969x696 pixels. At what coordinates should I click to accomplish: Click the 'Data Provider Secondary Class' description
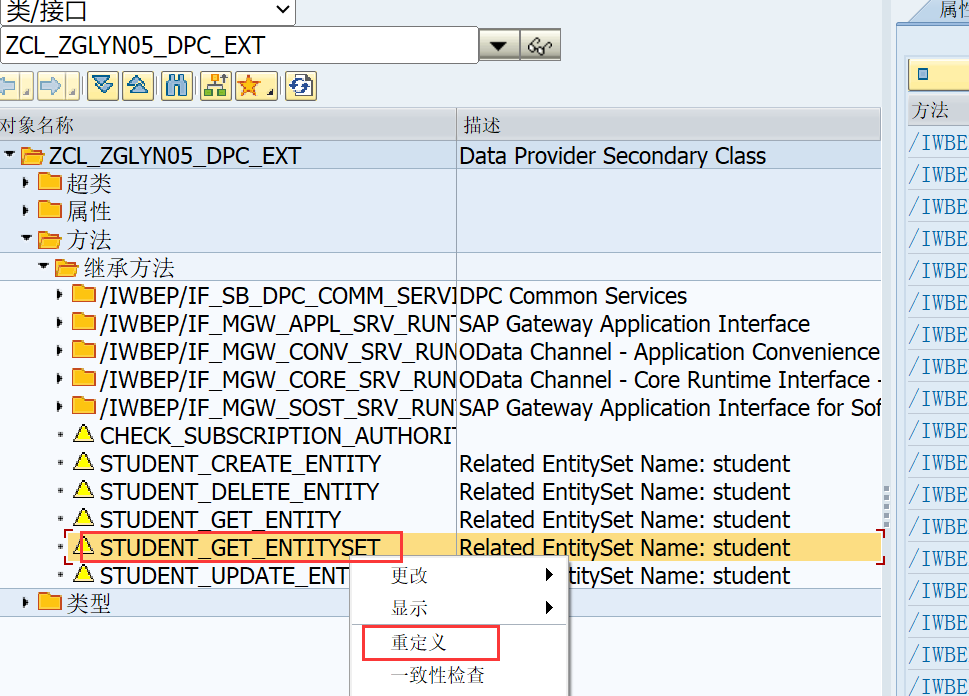click(x=612, y=156)
